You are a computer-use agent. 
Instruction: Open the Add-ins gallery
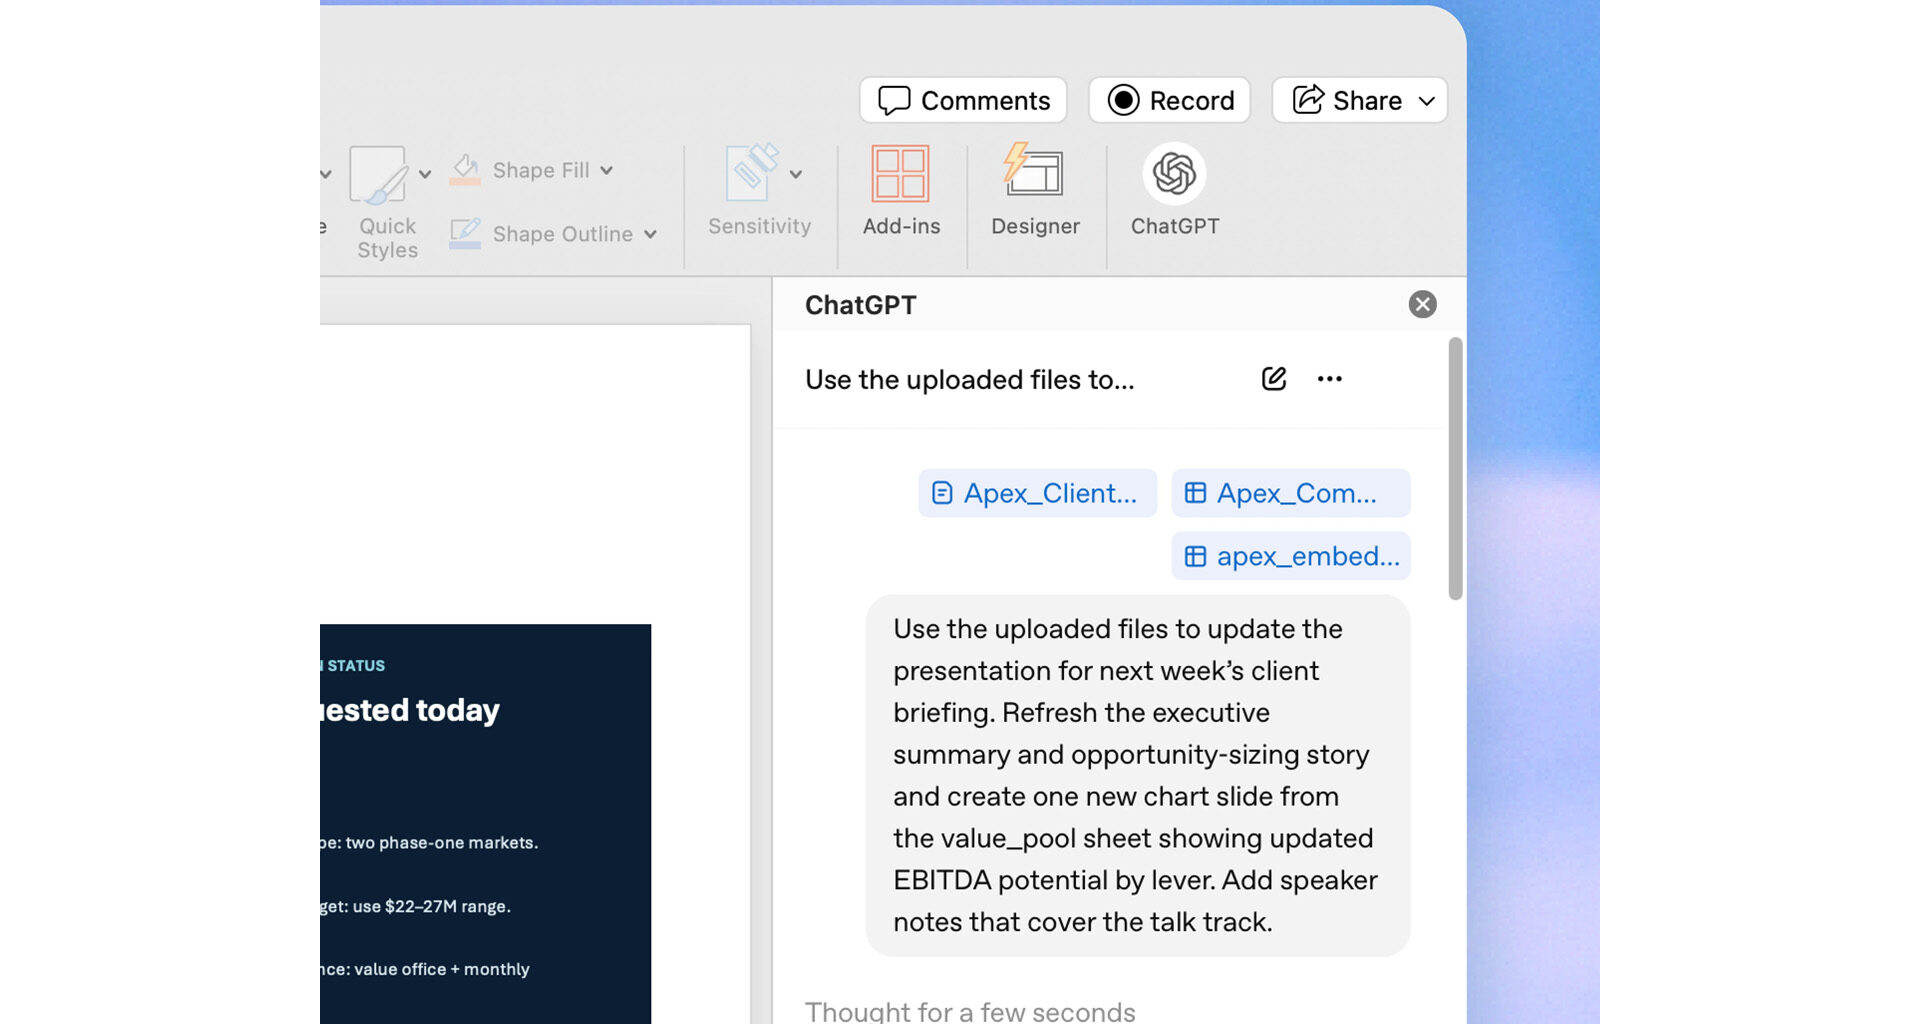tap(901, 190)
